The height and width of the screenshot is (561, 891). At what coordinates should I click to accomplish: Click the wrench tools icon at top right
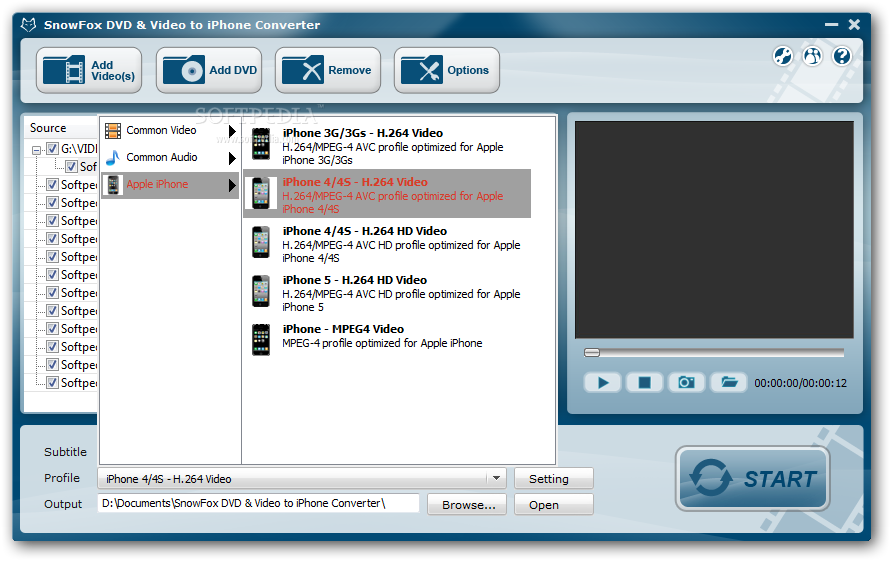tap(782, 56)
